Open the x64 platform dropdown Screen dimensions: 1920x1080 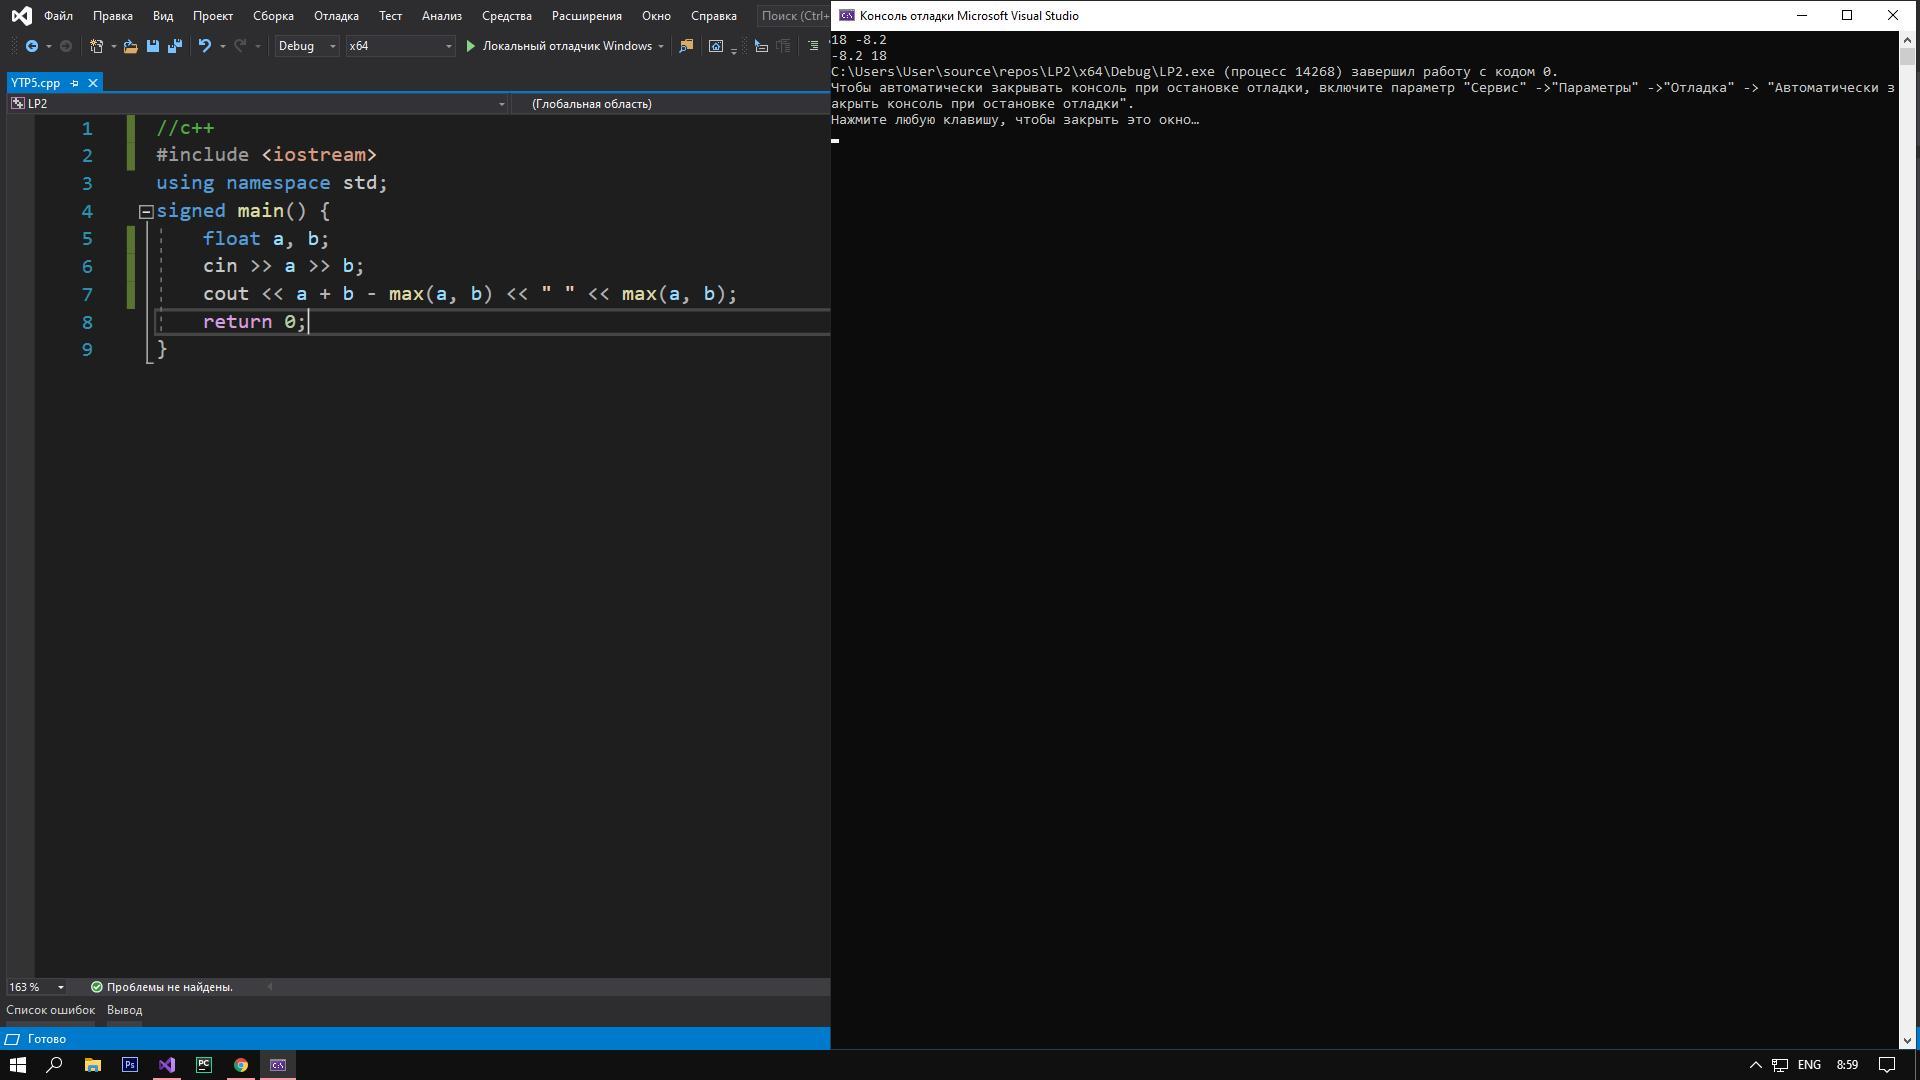click(448, 46)
